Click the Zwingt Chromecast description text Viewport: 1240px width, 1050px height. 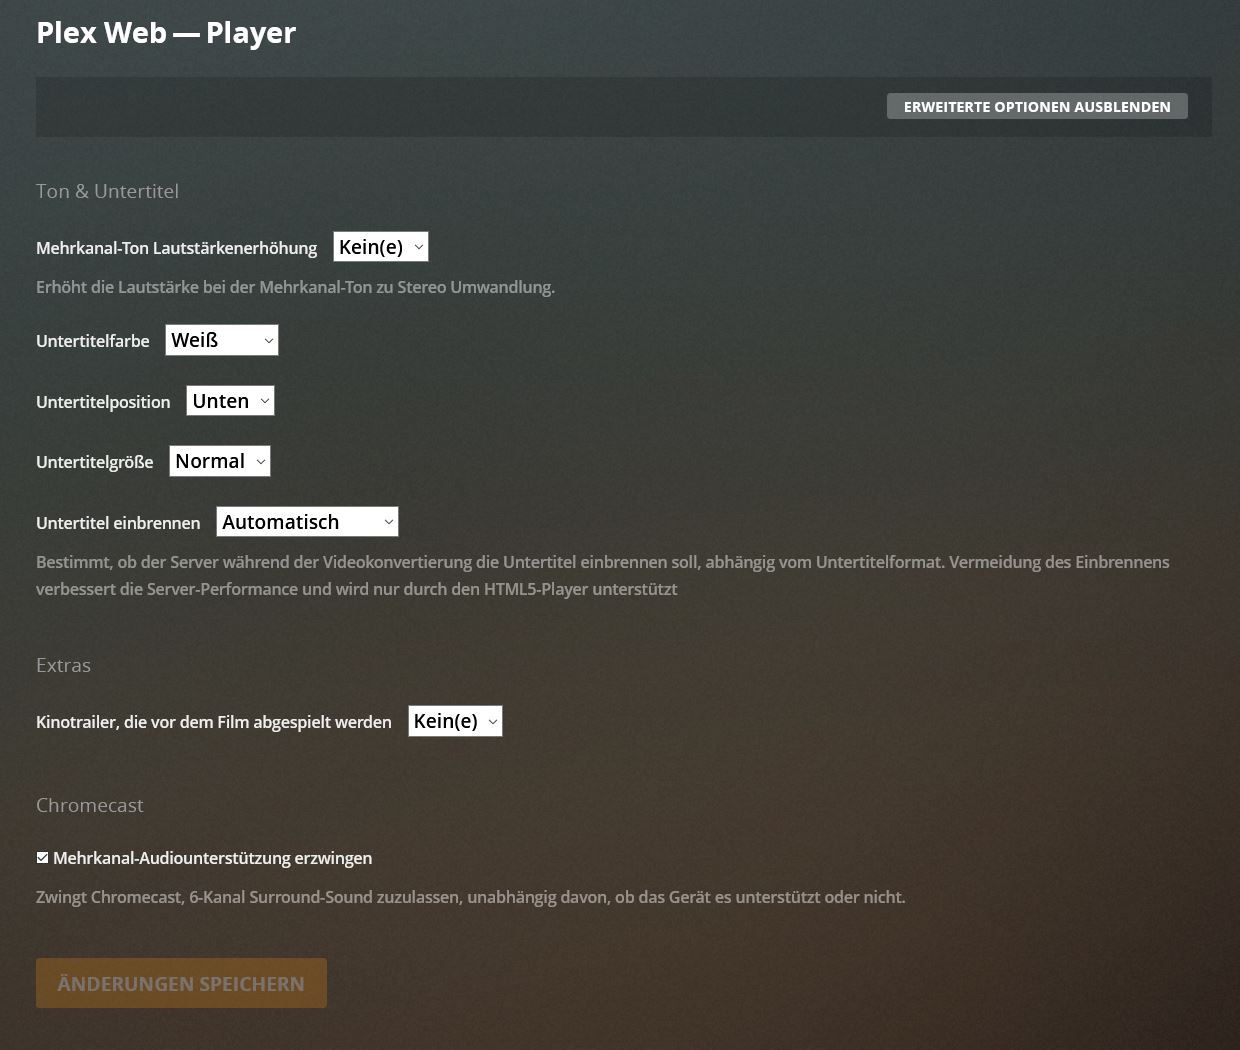[471, 897]
